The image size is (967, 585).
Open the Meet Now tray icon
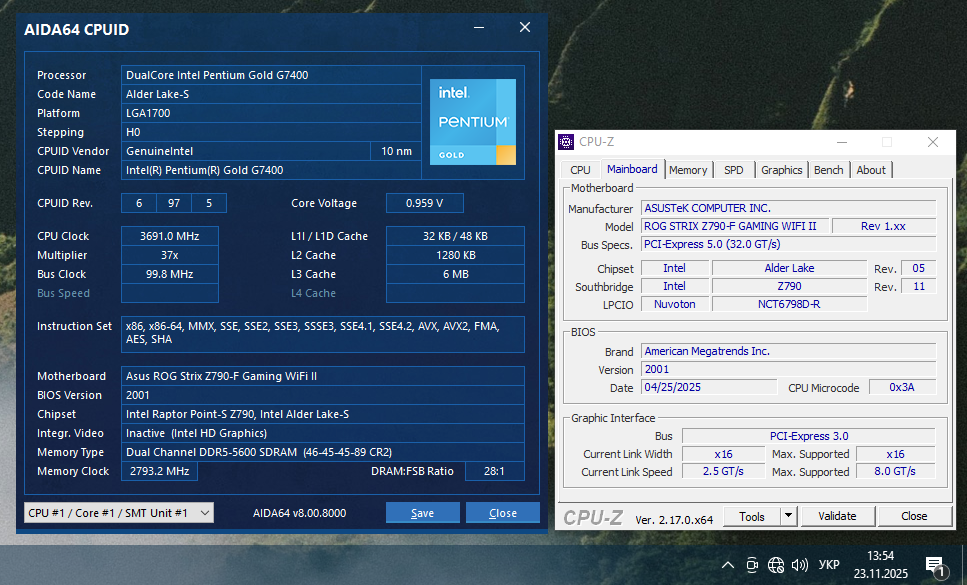tap(752, 565)
